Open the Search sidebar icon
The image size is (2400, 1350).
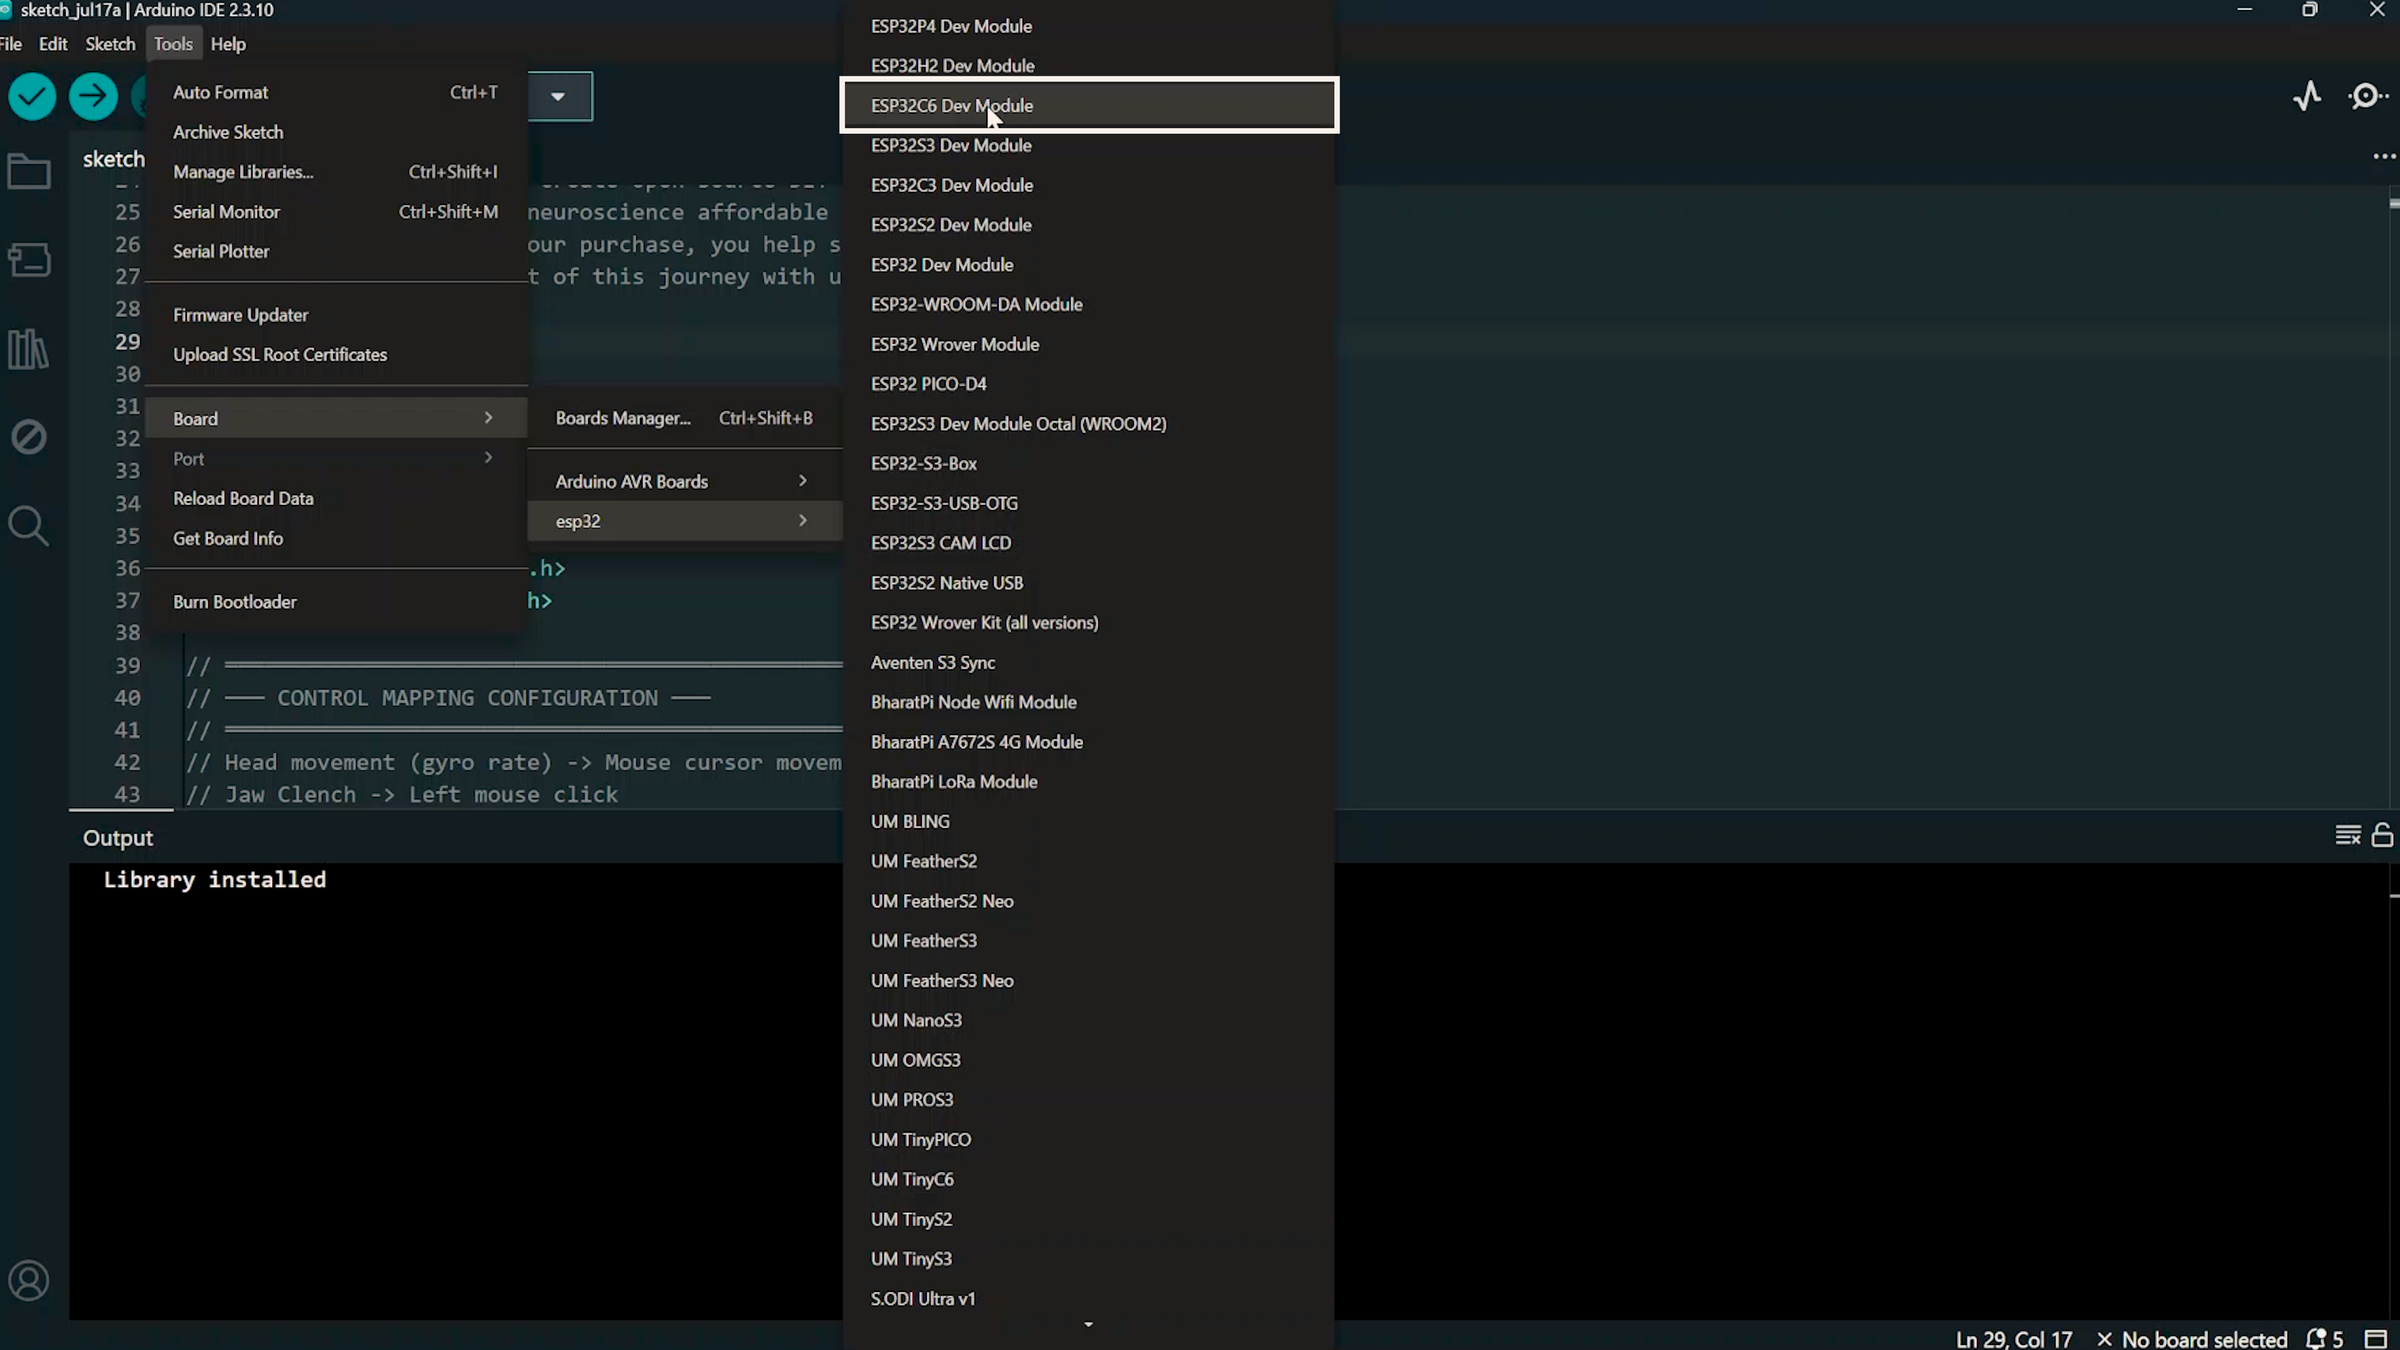click(29, 526)
